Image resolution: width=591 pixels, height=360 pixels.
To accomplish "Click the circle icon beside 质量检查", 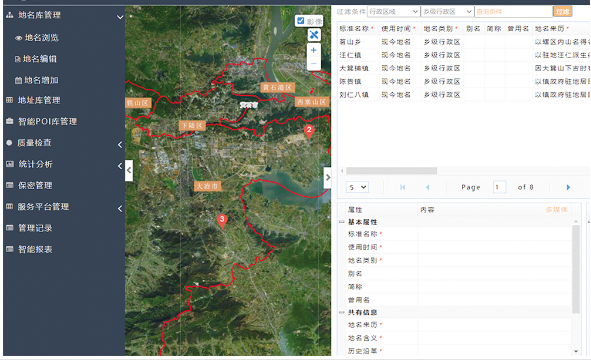I will click(x=9, y=143).
